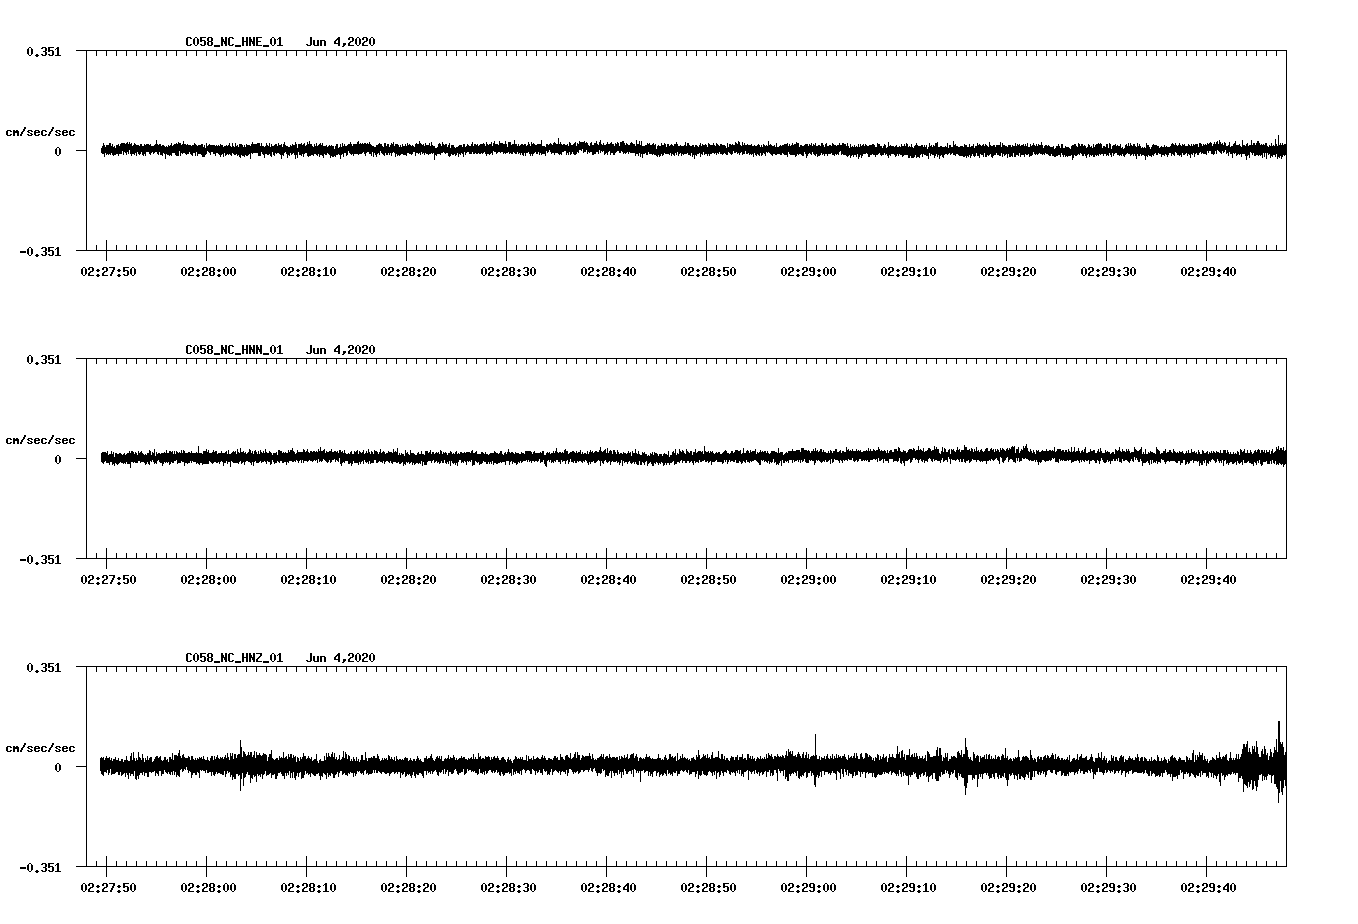Click the 02:27:50 time label under HNZ plot
Viewport: 1358px width, 924px height.
(108, 888)
